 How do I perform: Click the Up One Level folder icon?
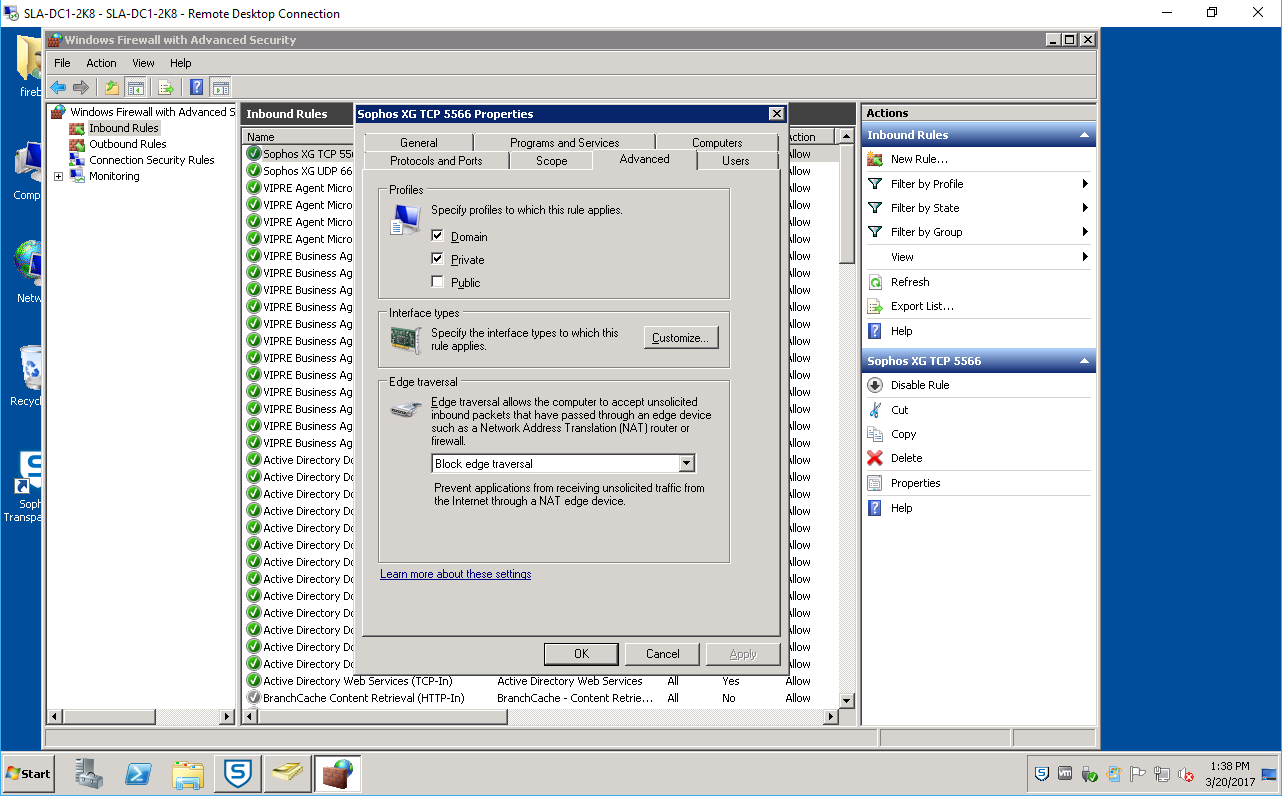point(112,87)
